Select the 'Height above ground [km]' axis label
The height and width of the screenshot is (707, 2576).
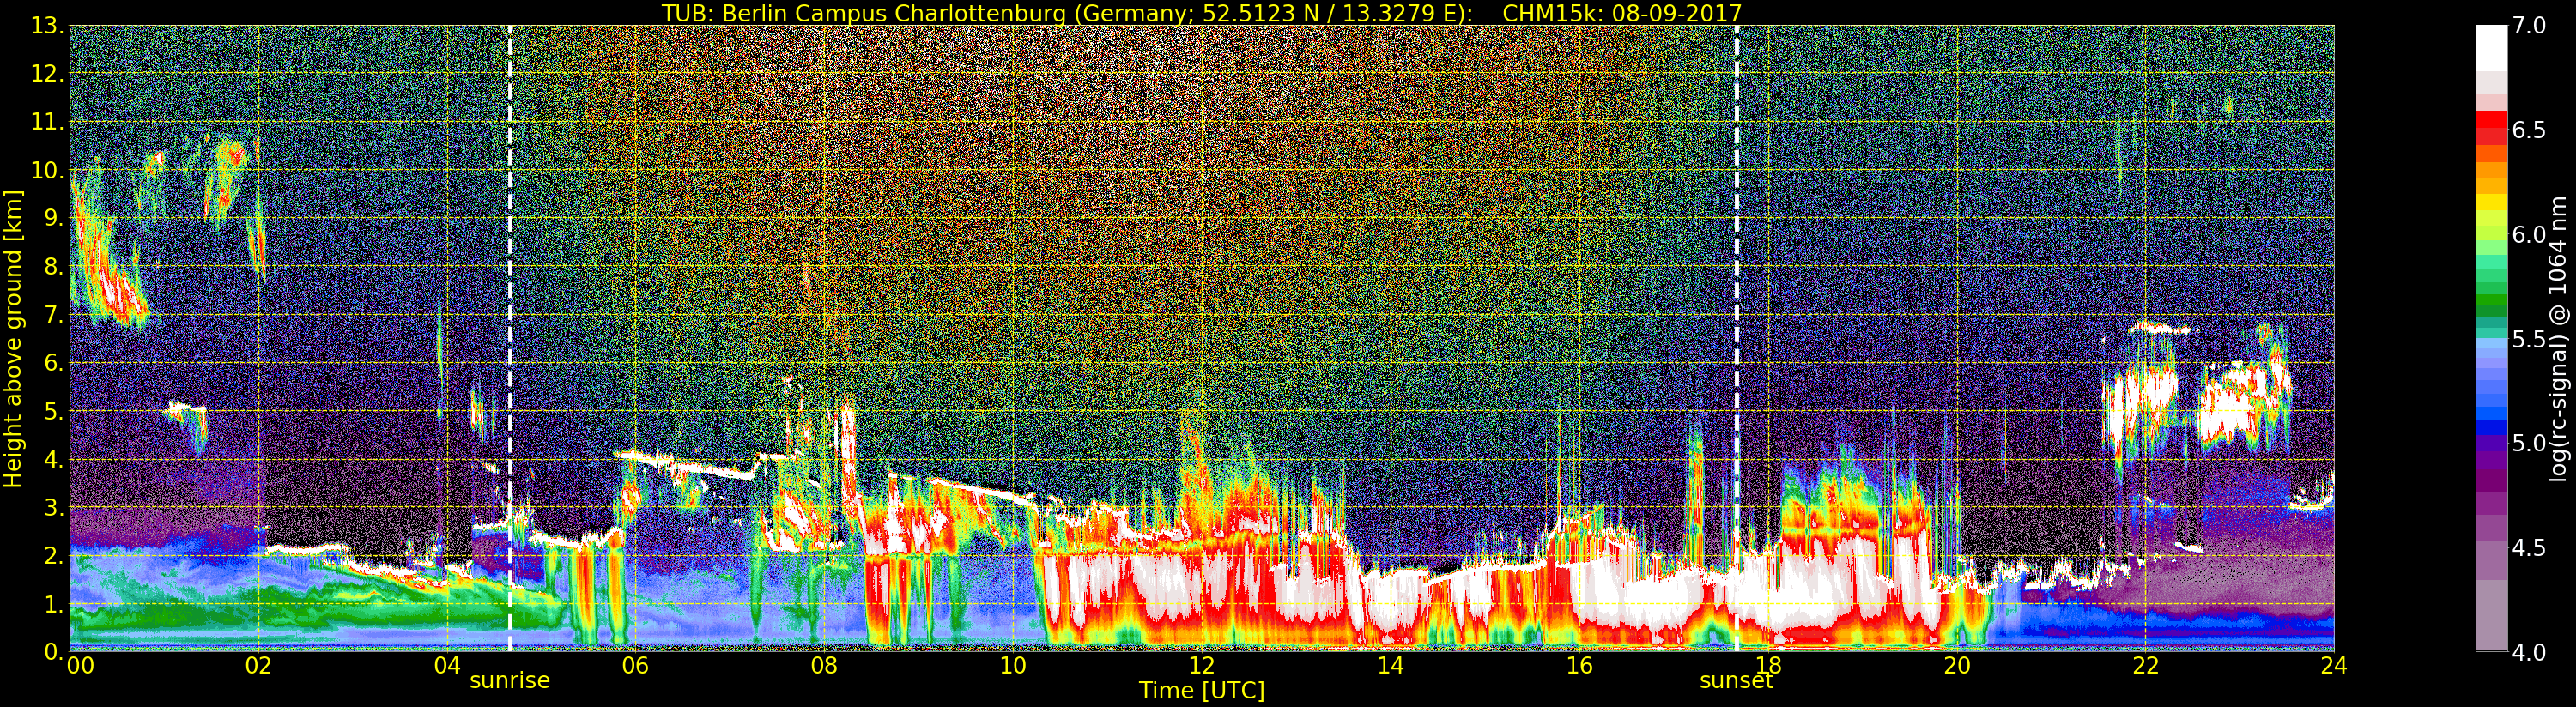(13, 338)
